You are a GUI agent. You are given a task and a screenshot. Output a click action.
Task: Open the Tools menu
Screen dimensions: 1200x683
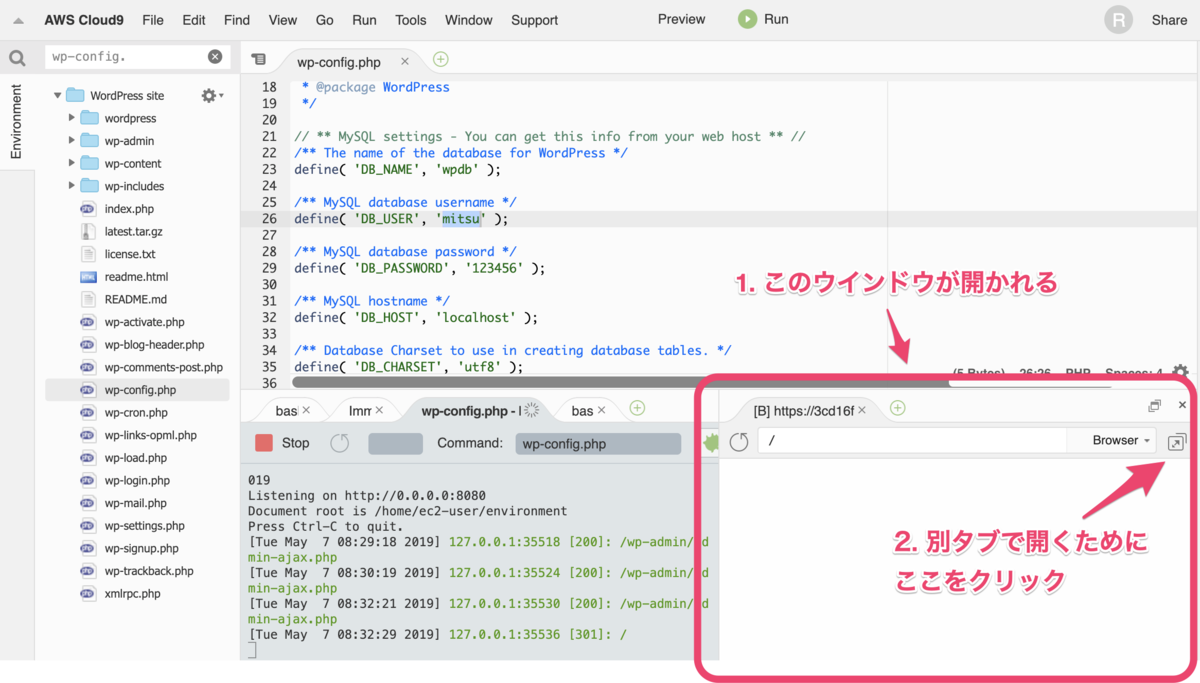point(411,20)
